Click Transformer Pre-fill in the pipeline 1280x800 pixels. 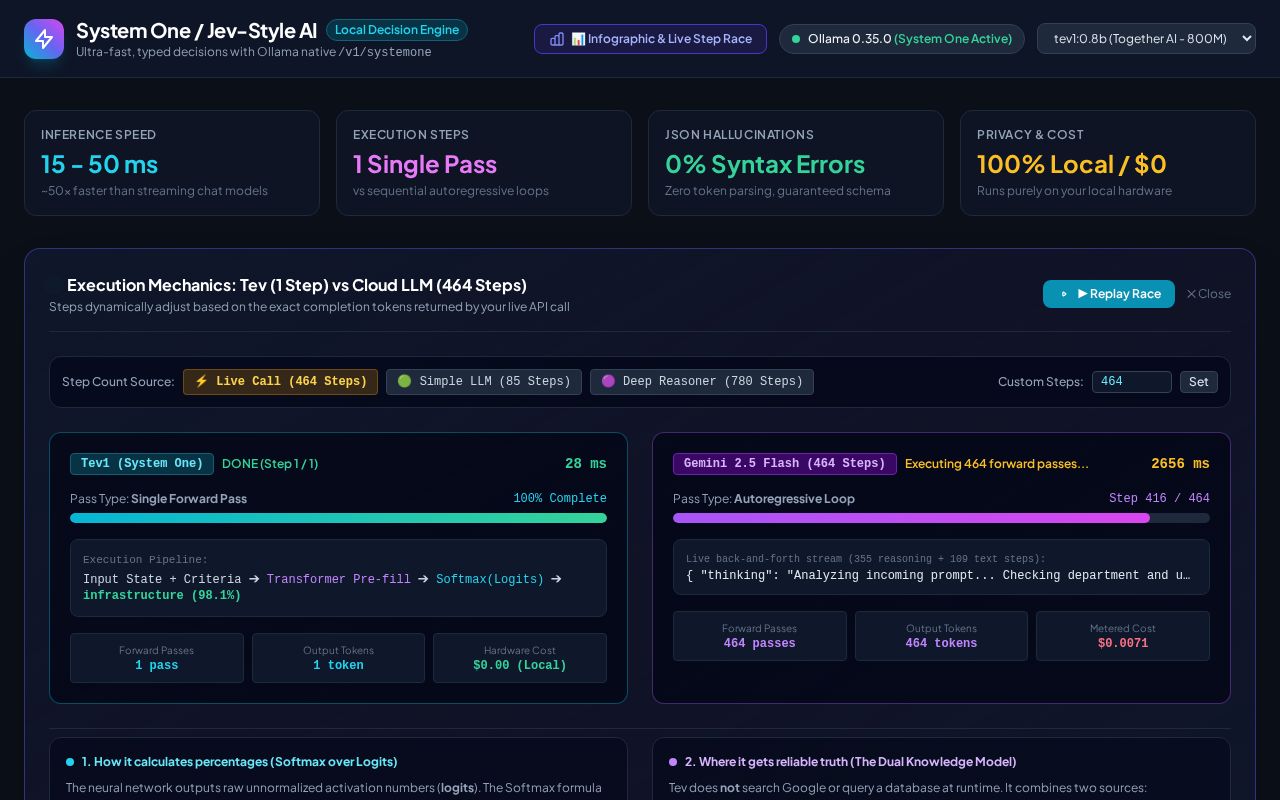pos(339,580)
